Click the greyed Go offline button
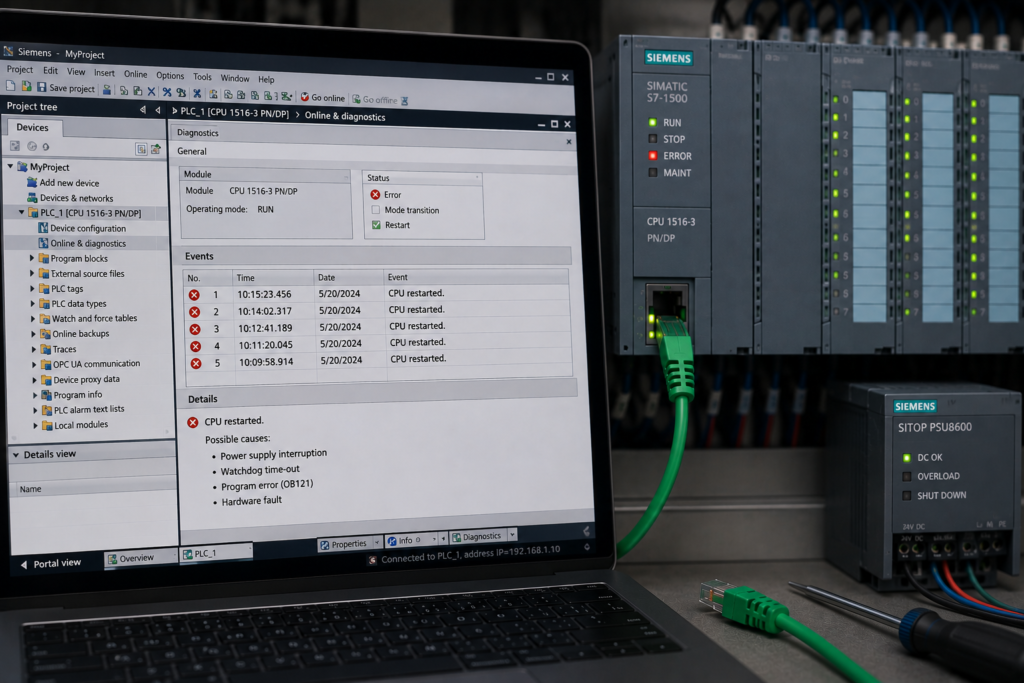 375,99
